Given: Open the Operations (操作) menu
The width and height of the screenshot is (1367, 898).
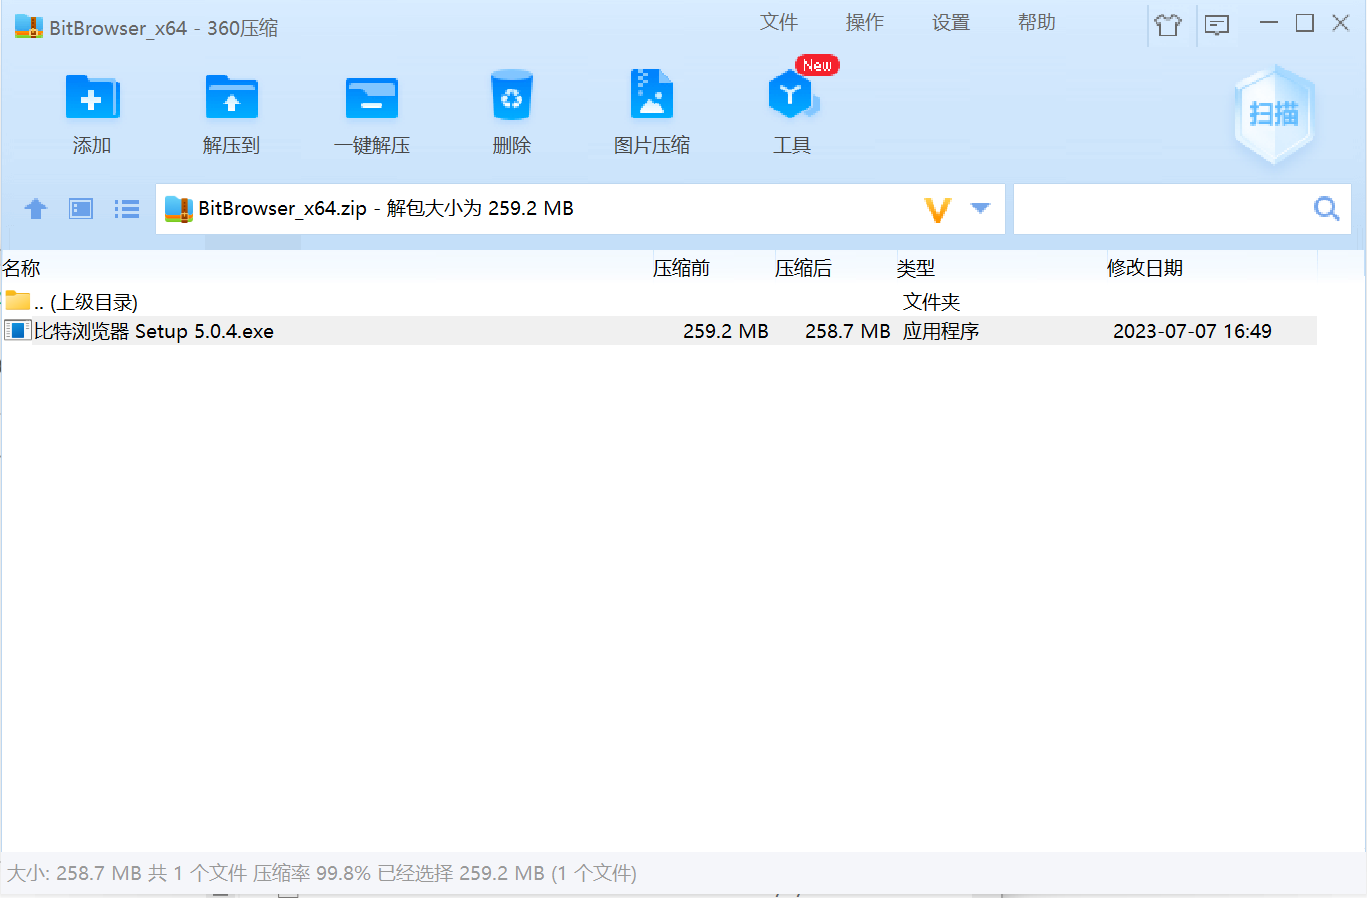Looking at the screenshot, I should tap(865, 22).
